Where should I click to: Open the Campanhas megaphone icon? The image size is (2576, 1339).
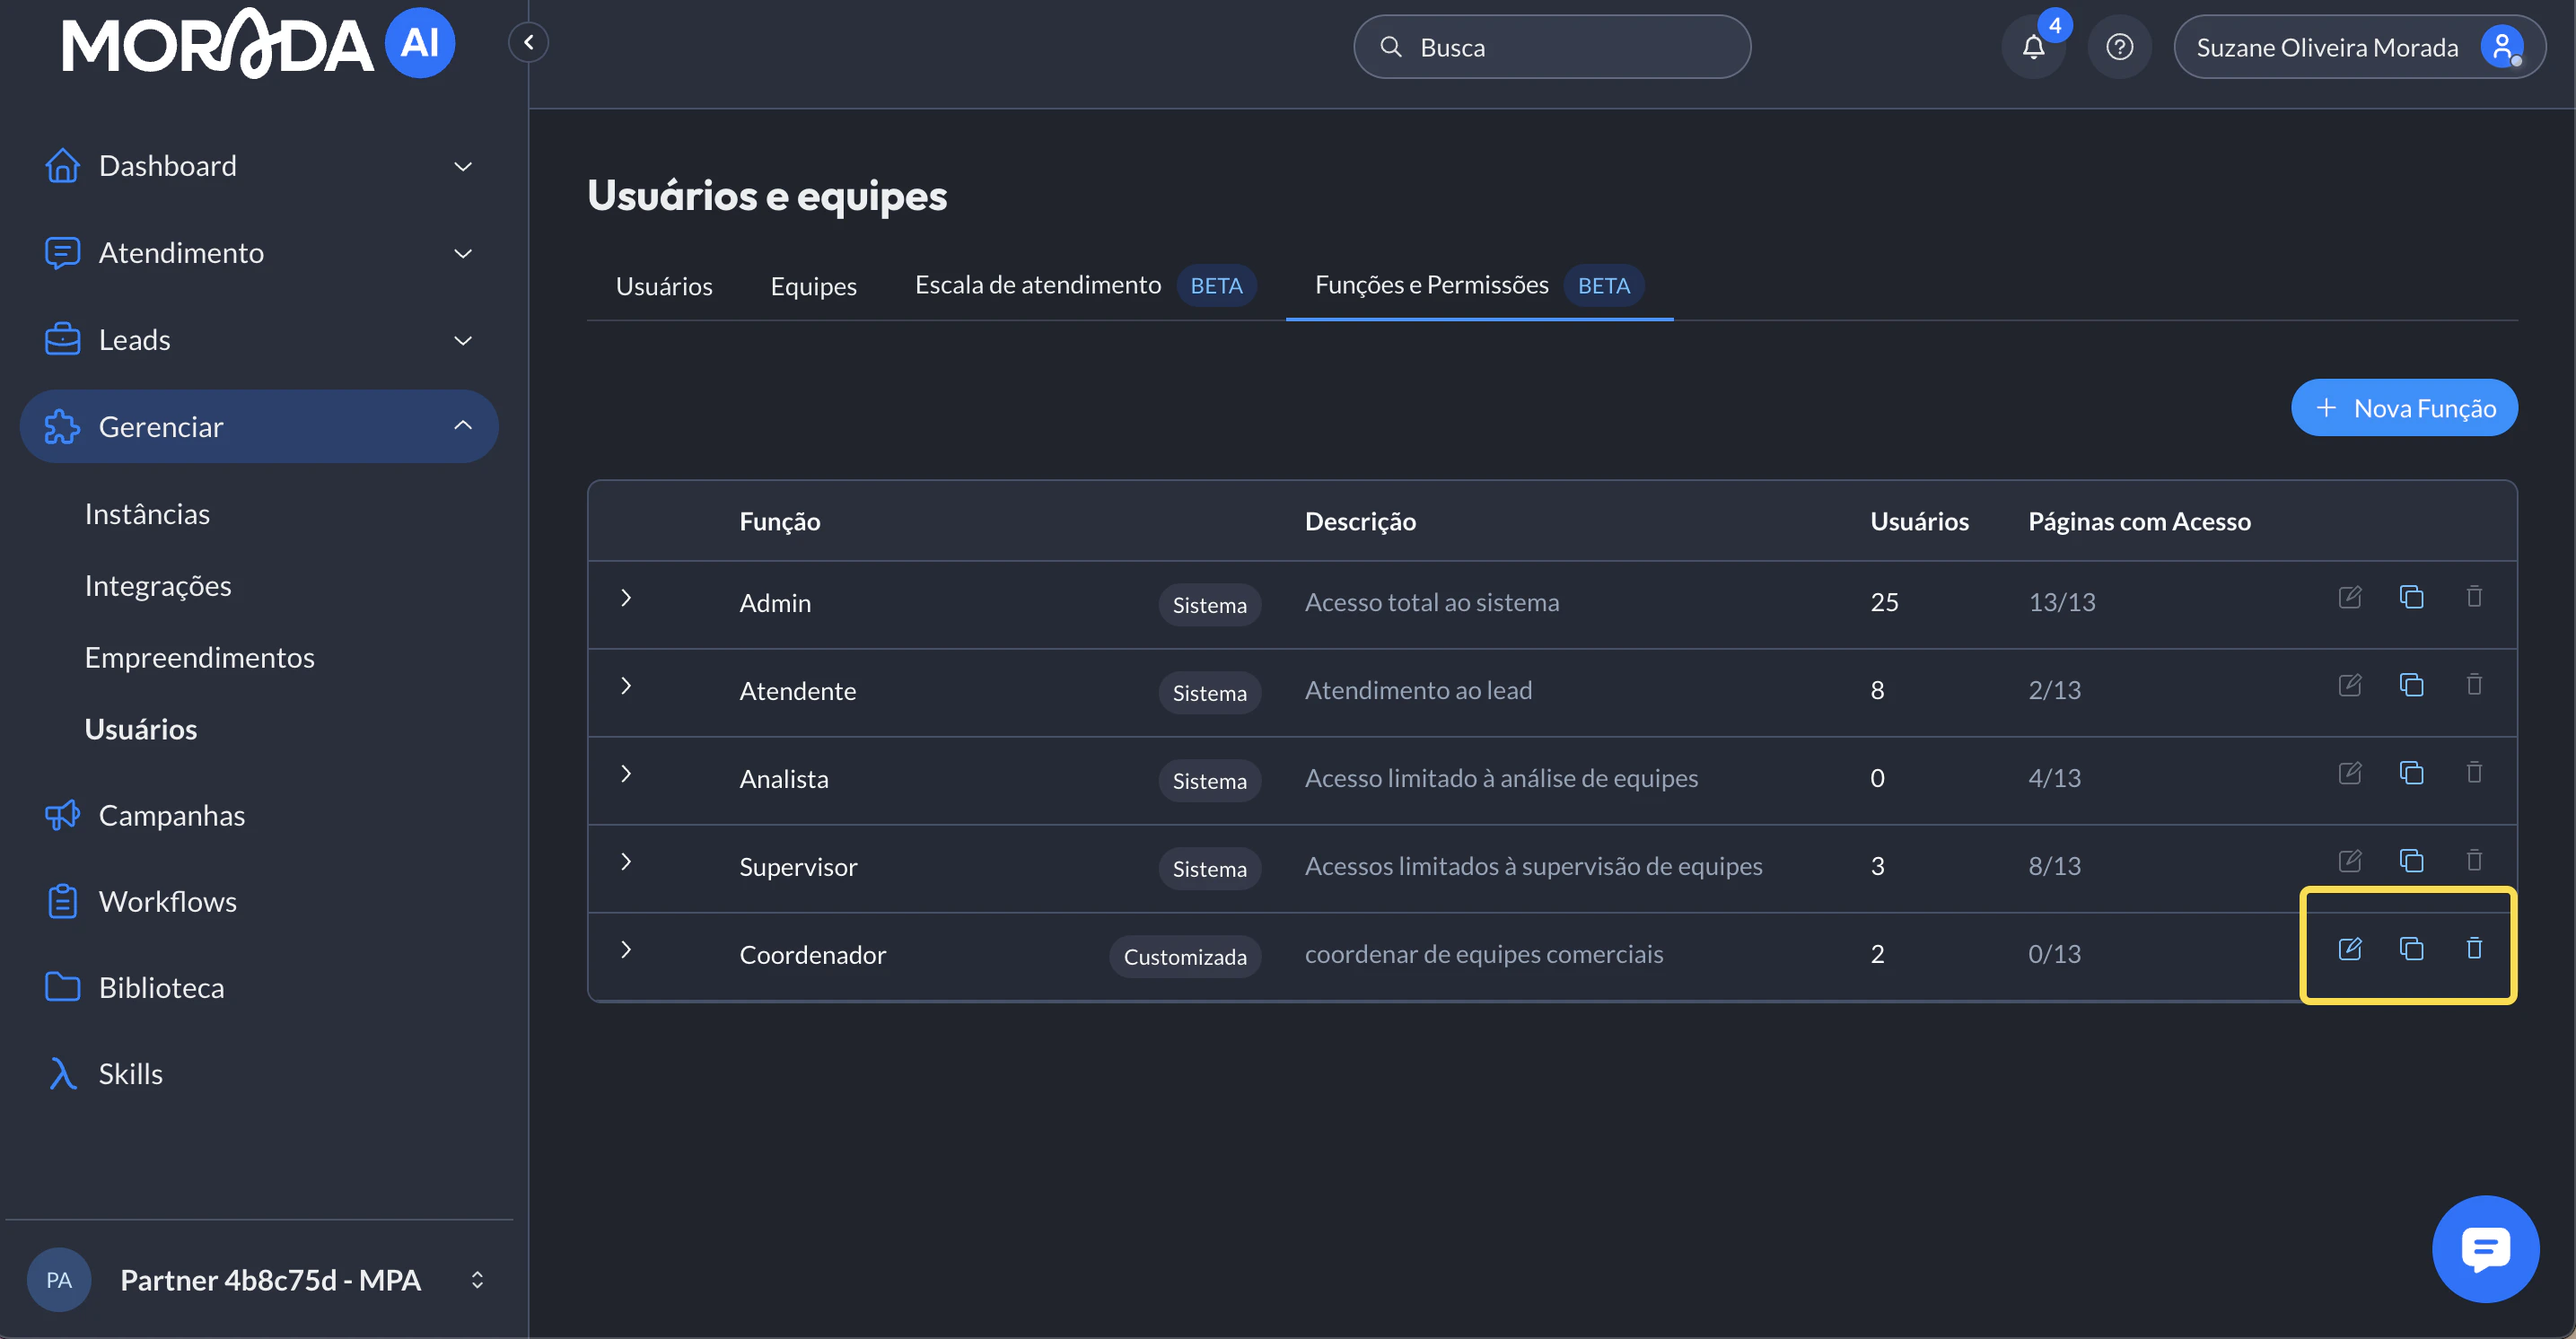[x=62, y=815]
